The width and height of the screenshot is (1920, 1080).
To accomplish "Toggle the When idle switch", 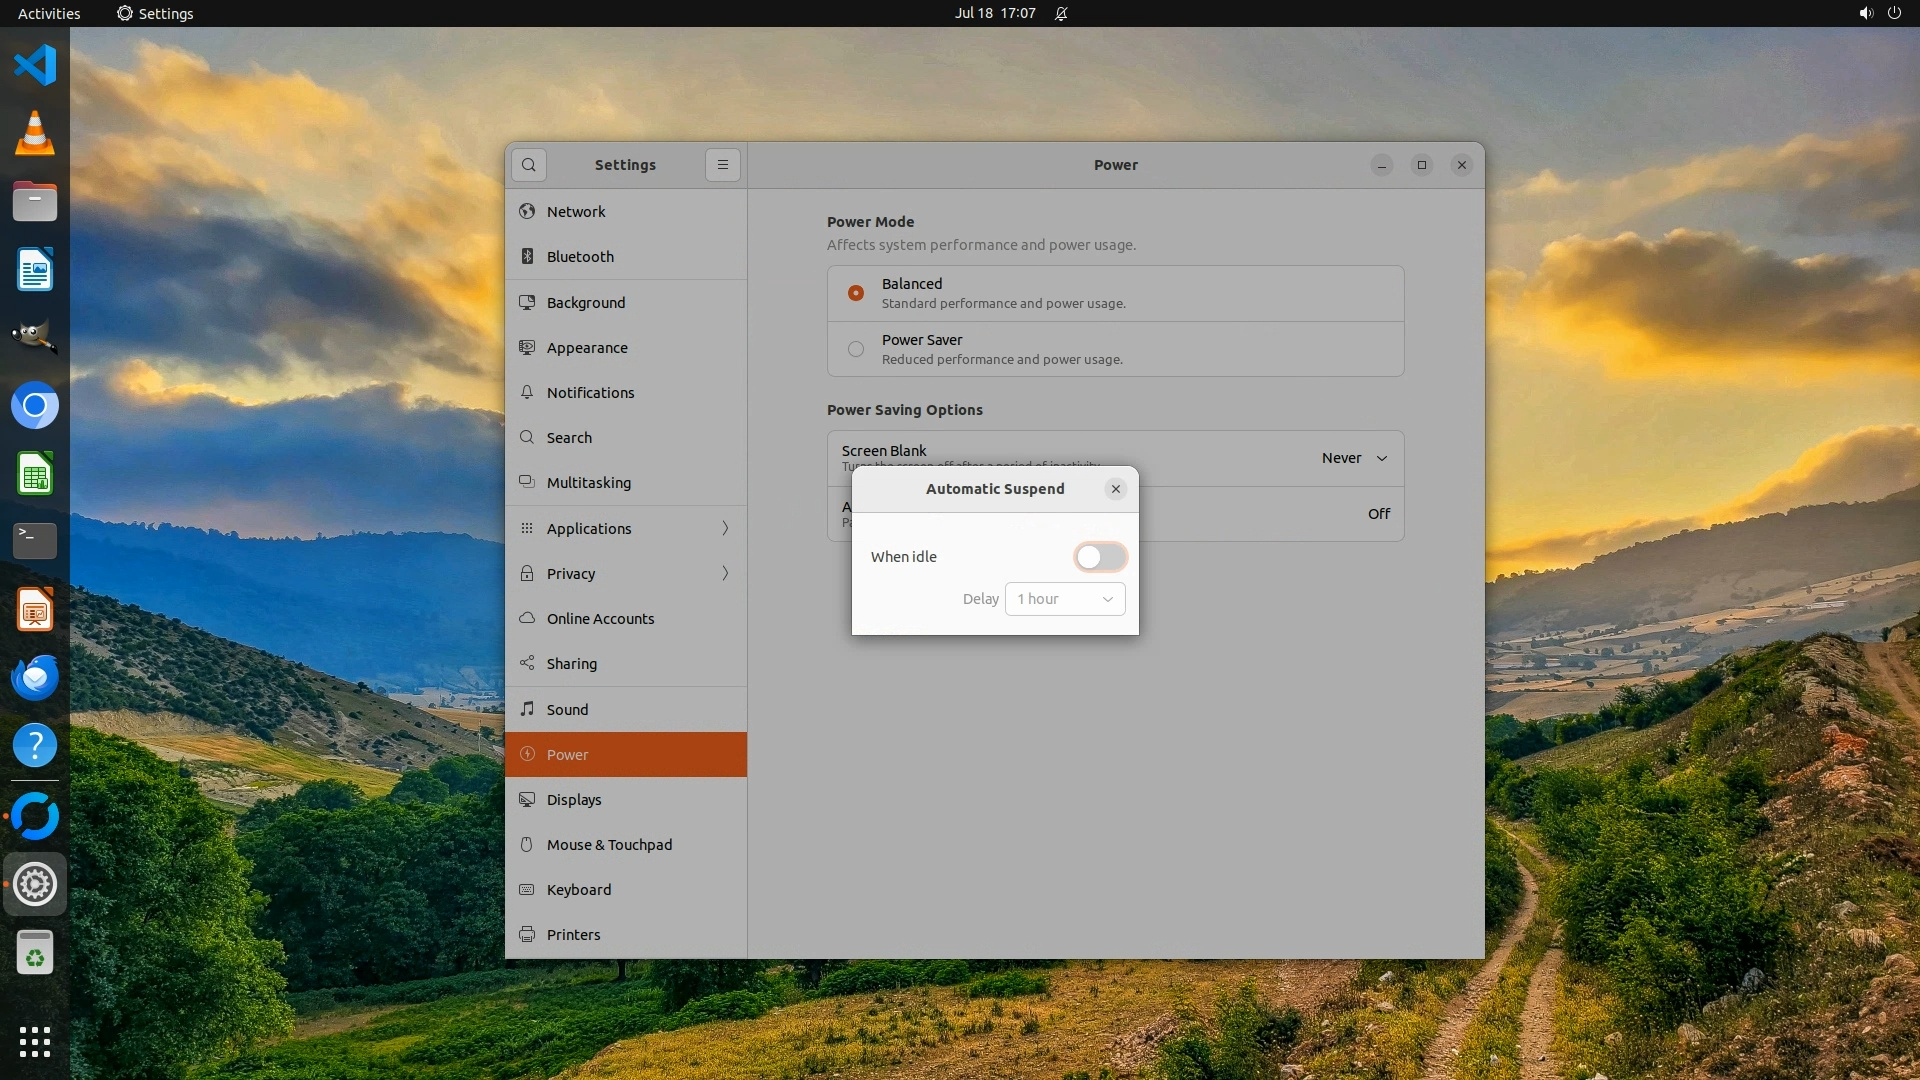I will click(1100, 557).
